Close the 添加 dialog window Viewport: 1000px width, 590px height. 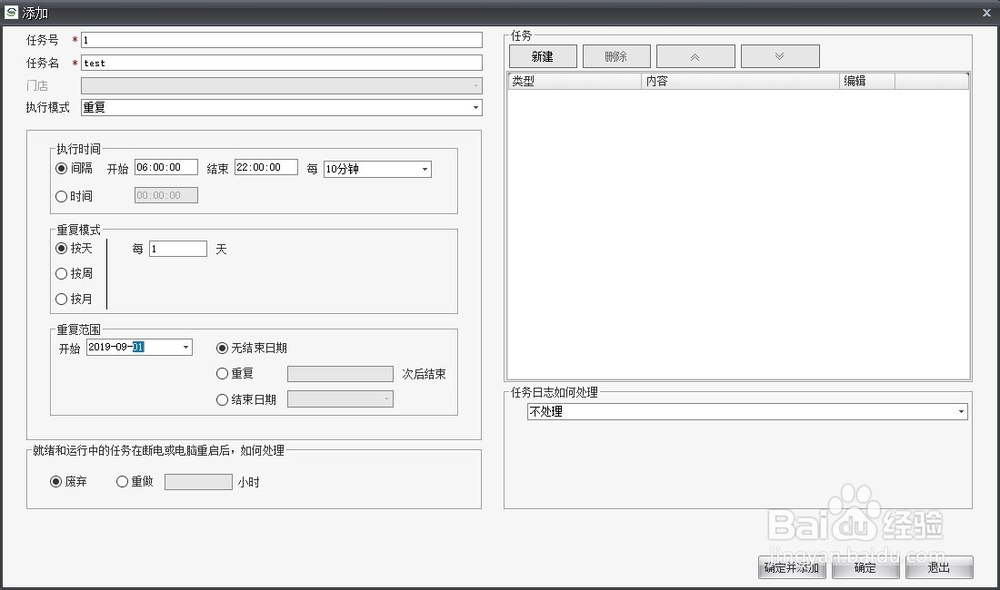tap(987, 12)
